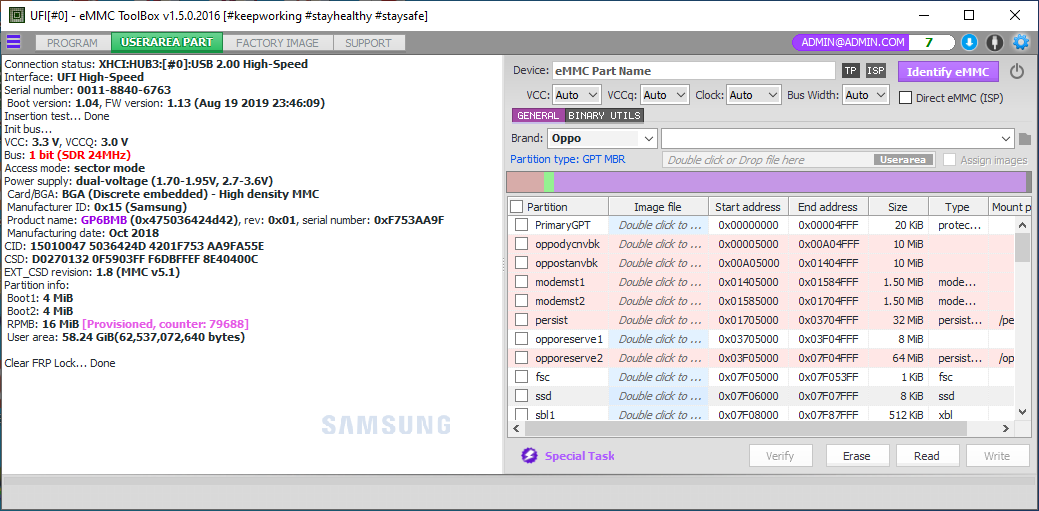The width and height of the screenshot is (1039, 511).
Task: Open VCC voltage dropdown
Action: (576, 95)
